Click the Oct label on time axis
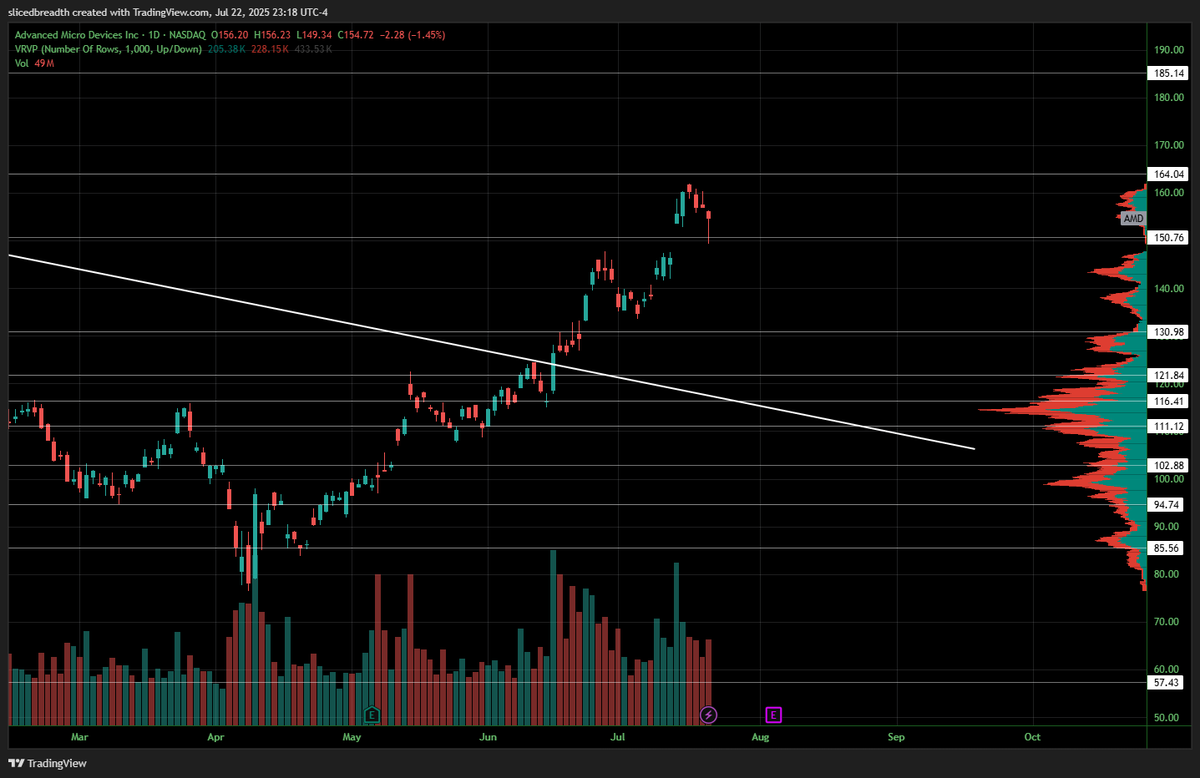The image size is (1200, 778). click(1032, 737)
